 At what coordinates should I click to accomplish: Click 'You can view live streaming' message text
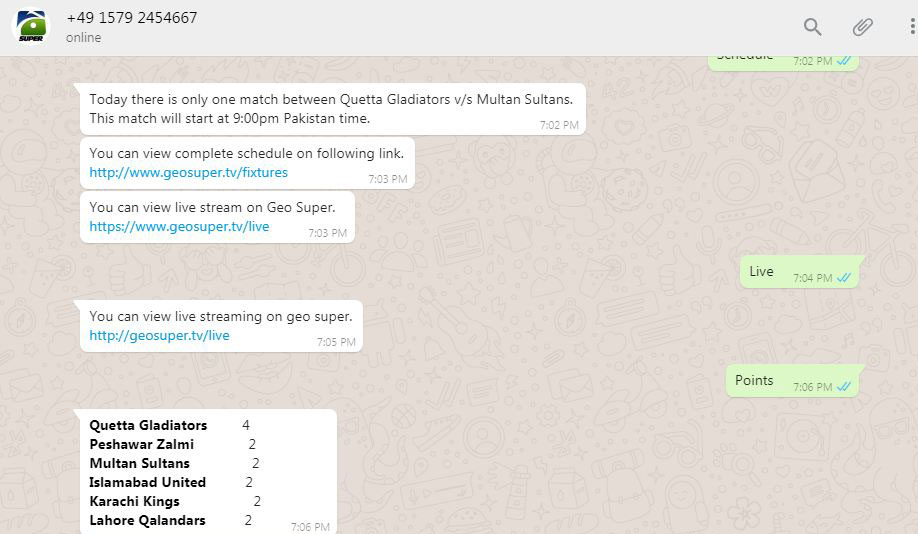pyautogui.click(x=220, y=316)
